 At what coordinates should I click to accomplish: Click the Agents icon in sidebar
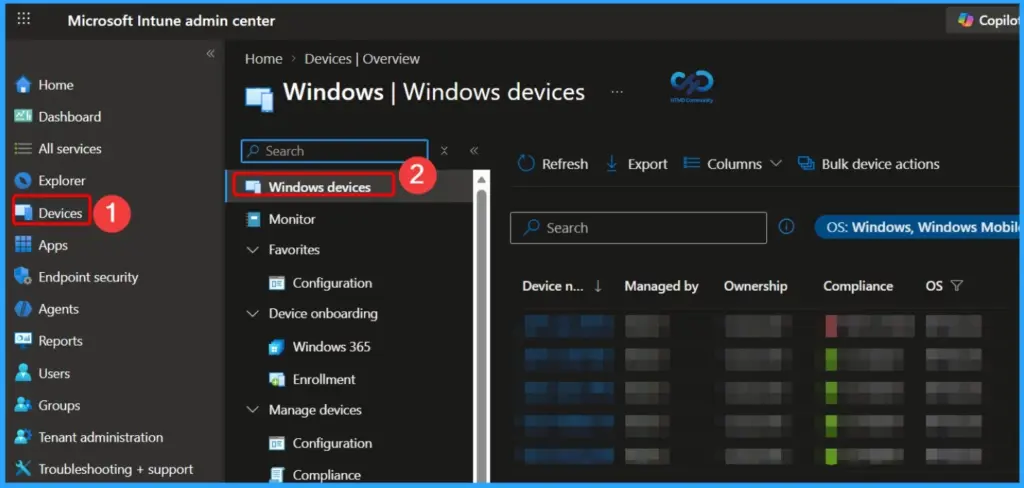coord(23,309)
